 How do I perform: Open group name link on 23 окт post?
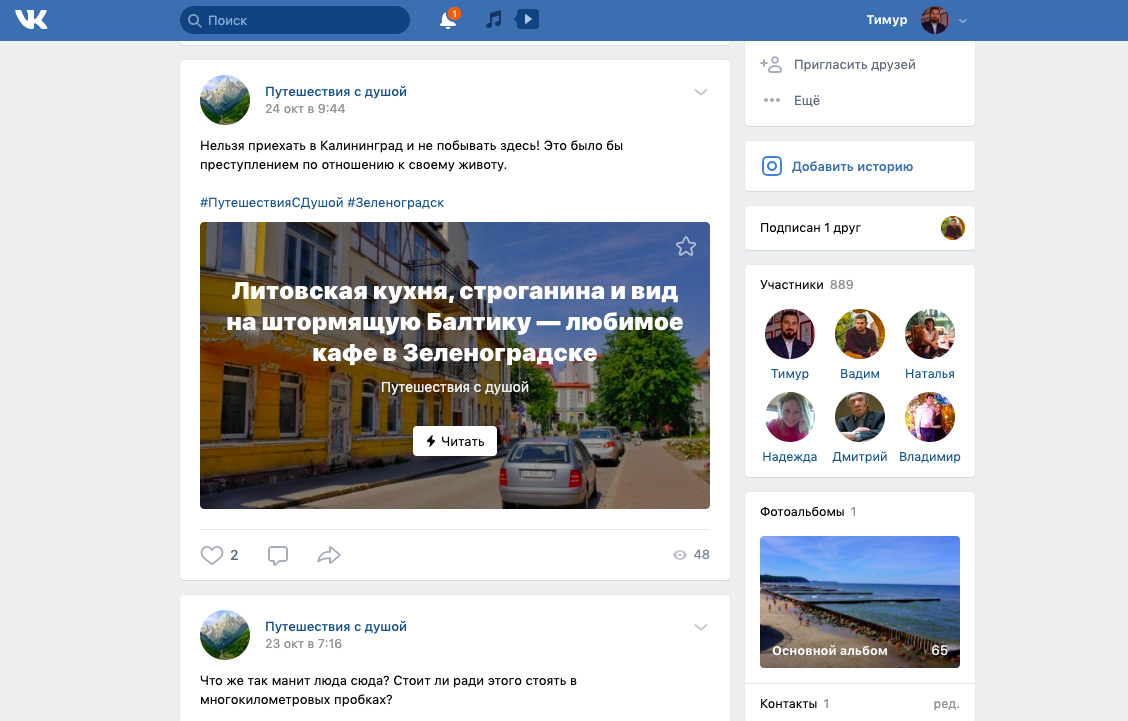[336, 627]
